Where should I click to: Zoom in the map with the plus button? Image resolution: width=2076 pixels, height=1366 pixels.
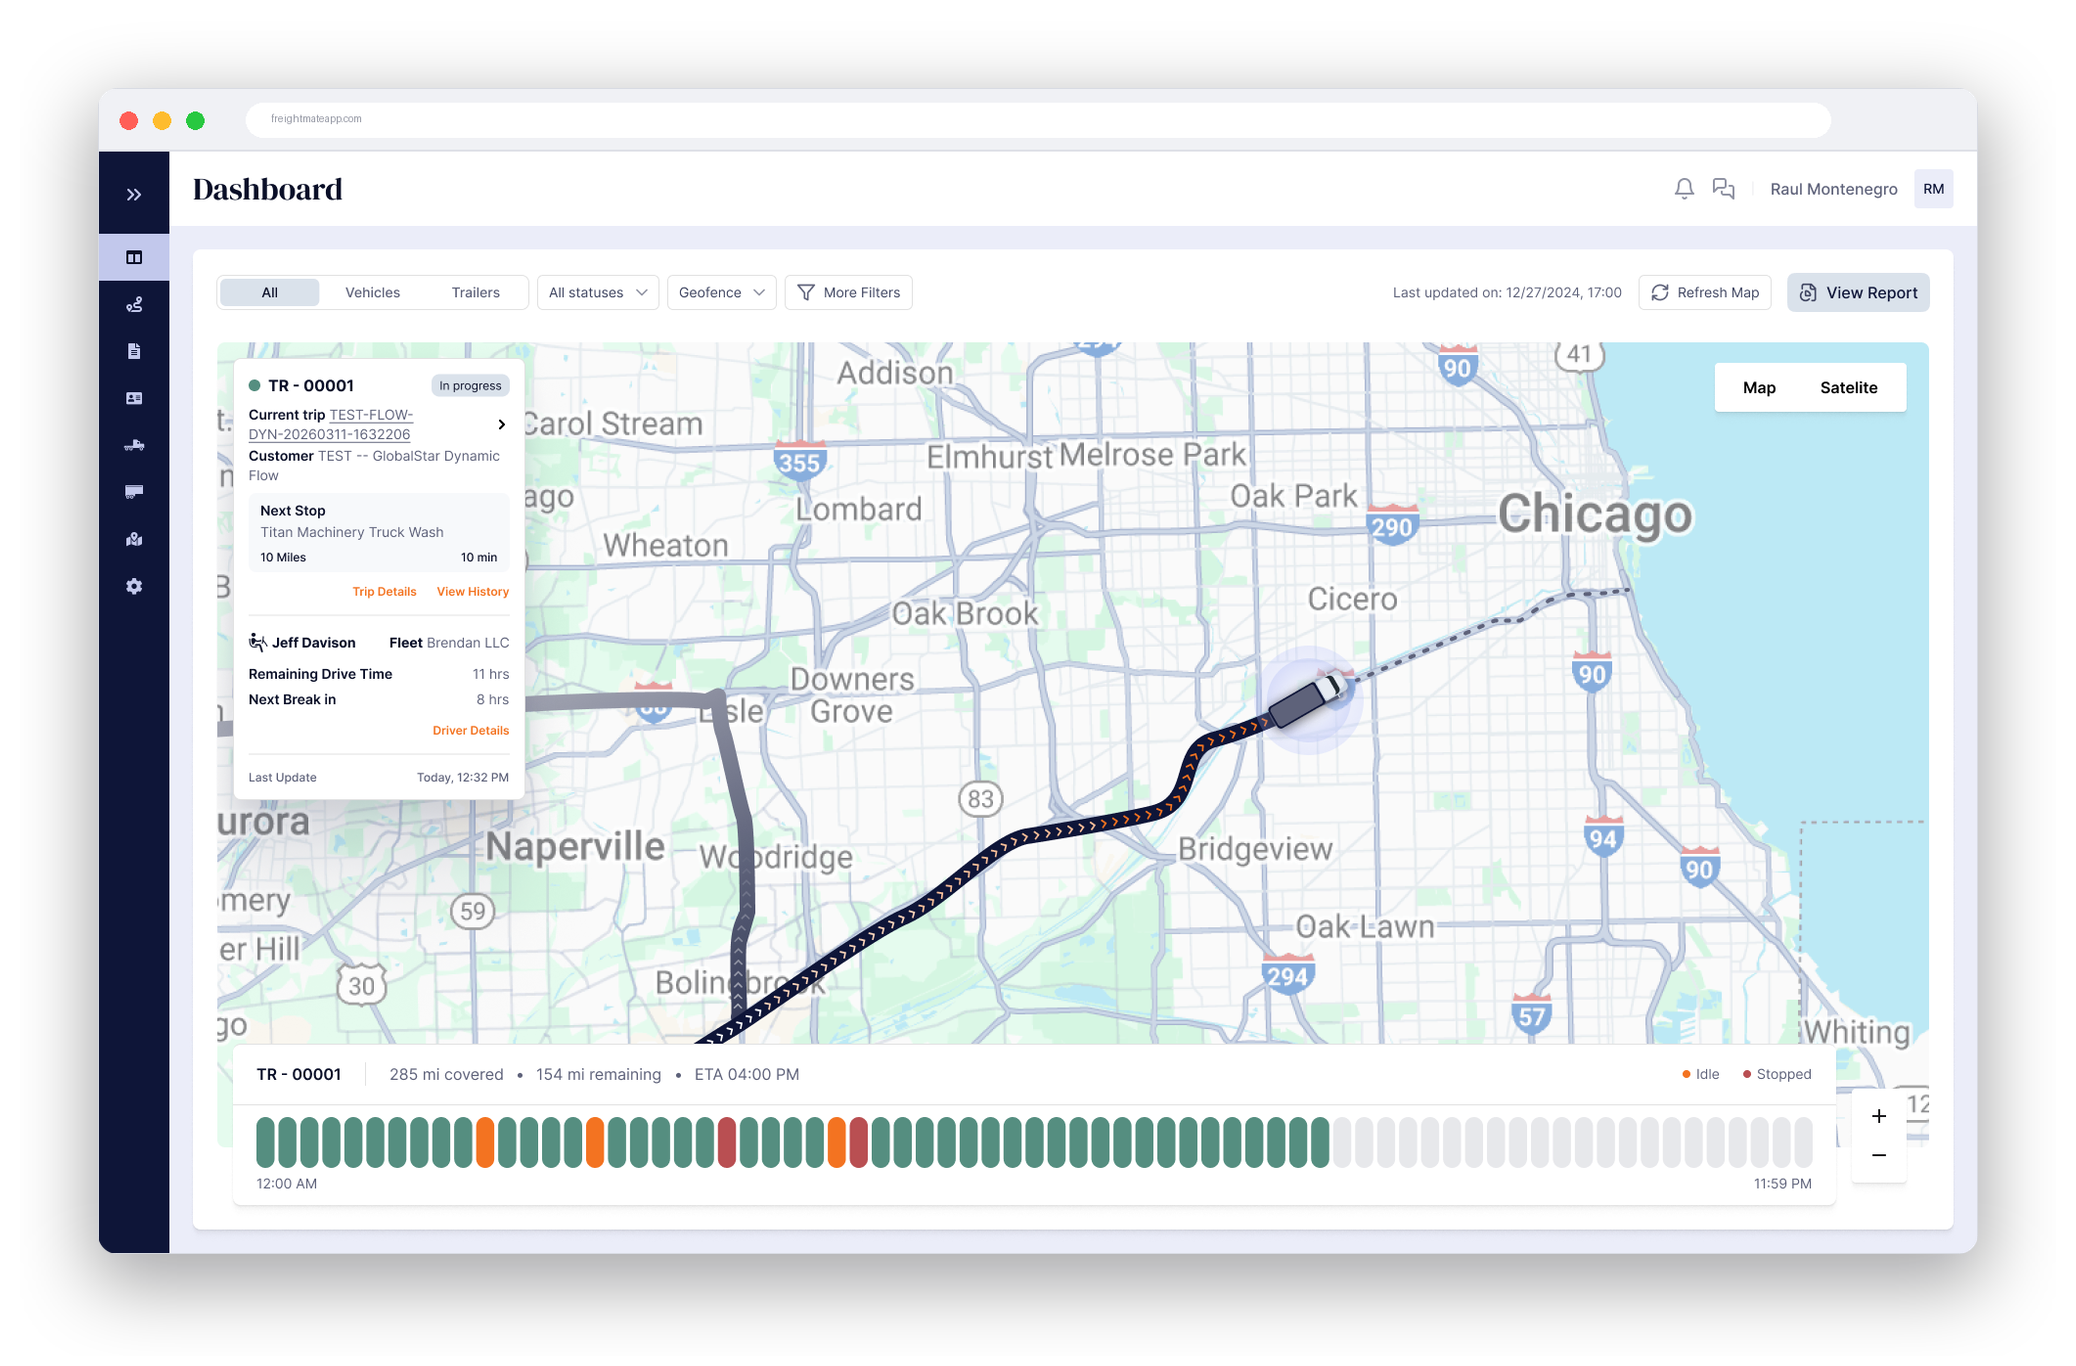click(x=1878, y=1116)
